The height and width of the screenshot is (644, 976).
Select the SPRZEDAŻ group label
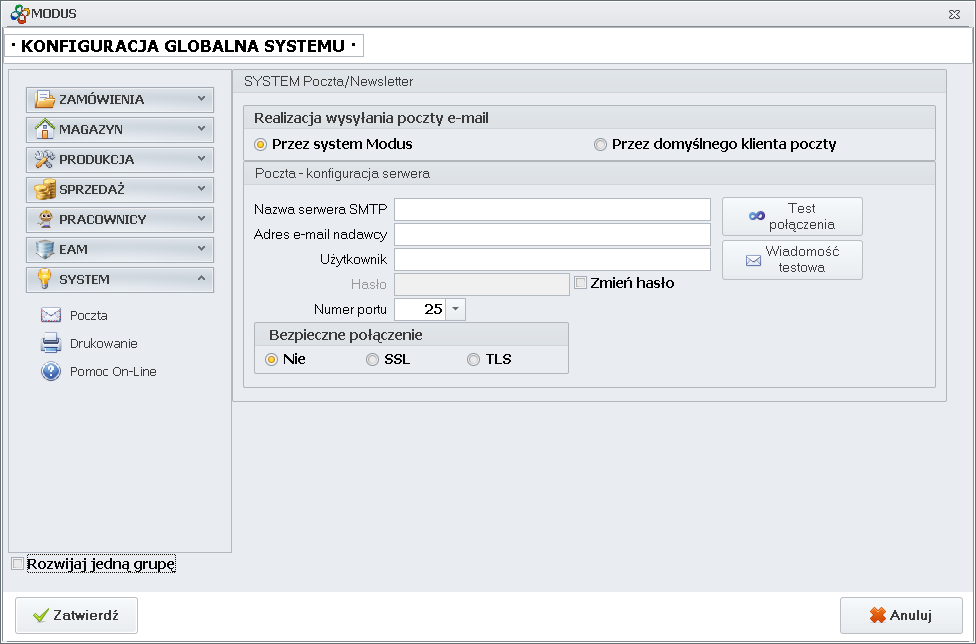pyautogui.click(x=92, y=189)
